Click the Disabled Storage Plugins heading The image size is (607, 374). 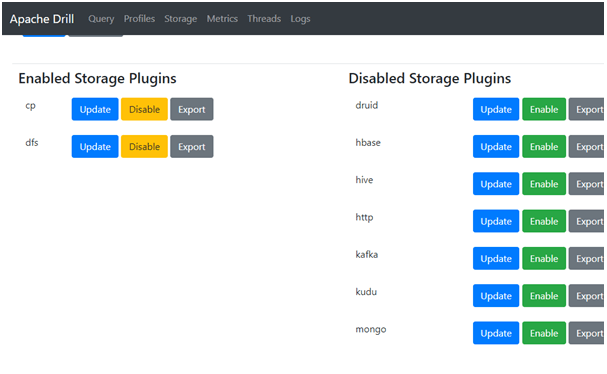pos(430,79)
